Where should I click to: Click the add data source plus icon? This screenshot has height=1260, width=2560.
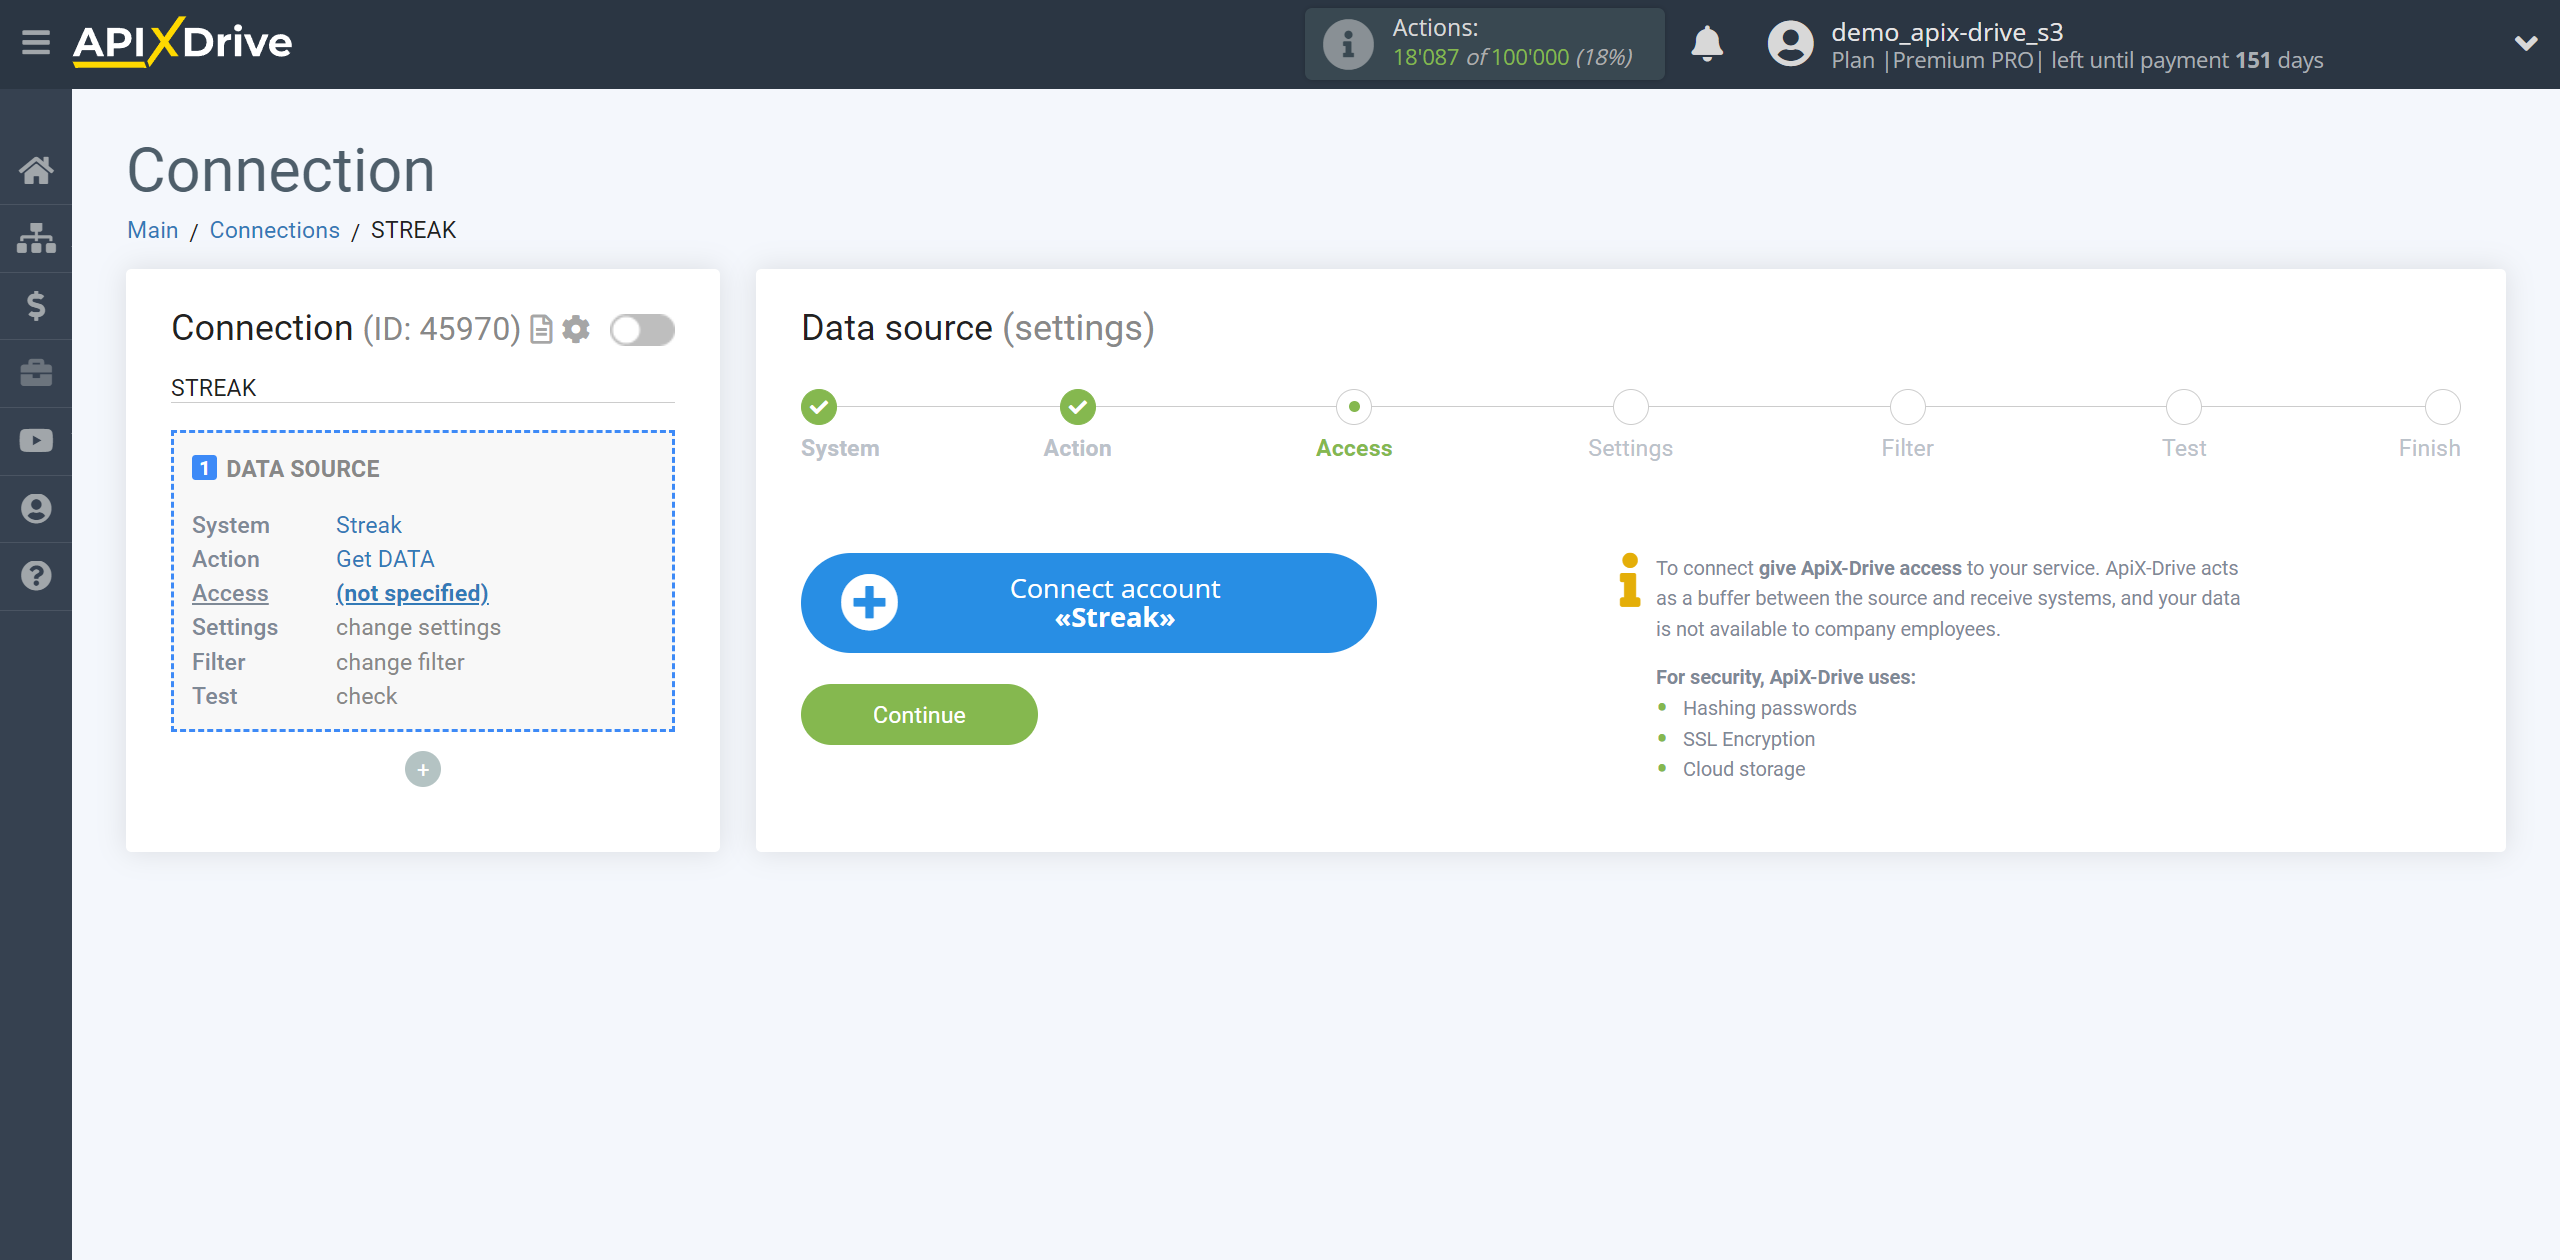[x=423, y=769]
